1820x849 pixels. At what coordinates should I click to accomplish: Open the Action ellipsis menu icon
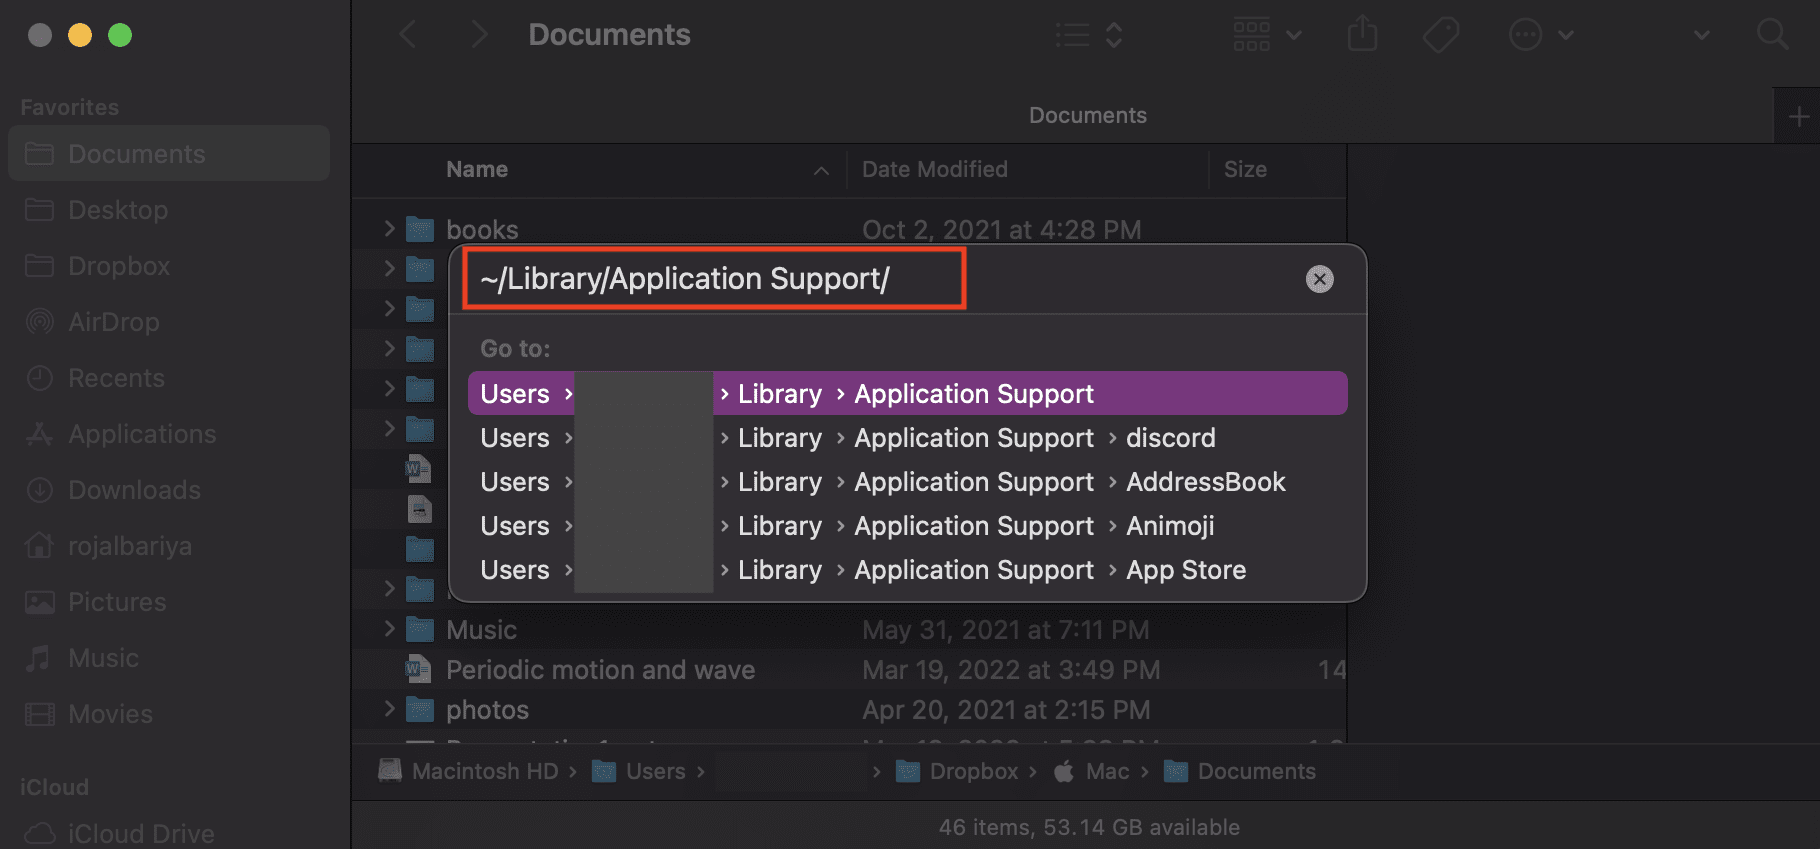coord(1541,35)
